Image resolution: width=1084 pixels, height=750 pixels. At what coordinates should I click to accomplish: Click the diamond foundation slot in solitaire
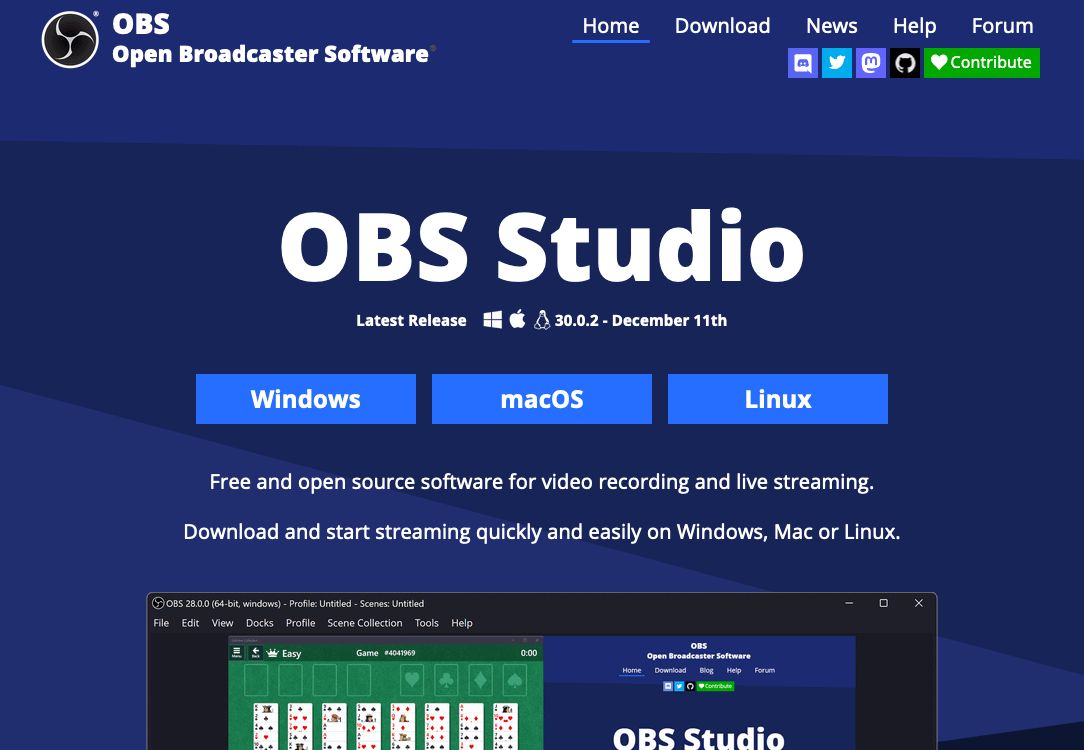480,680
